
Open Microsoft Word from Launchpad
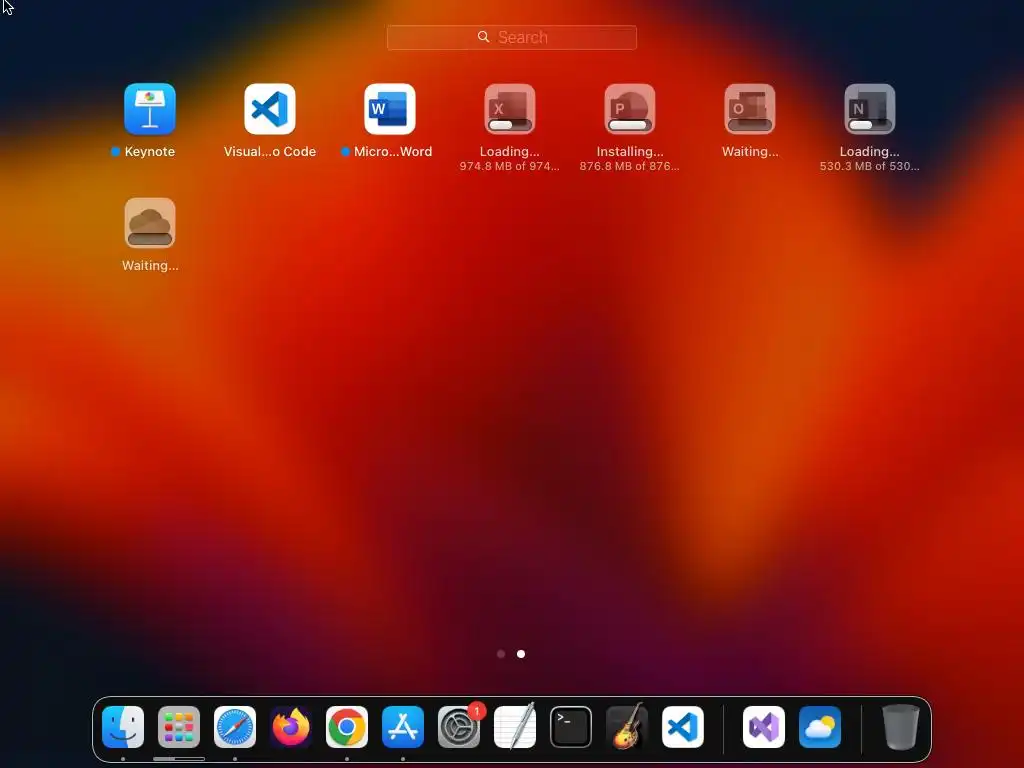[x=390, y=108]
